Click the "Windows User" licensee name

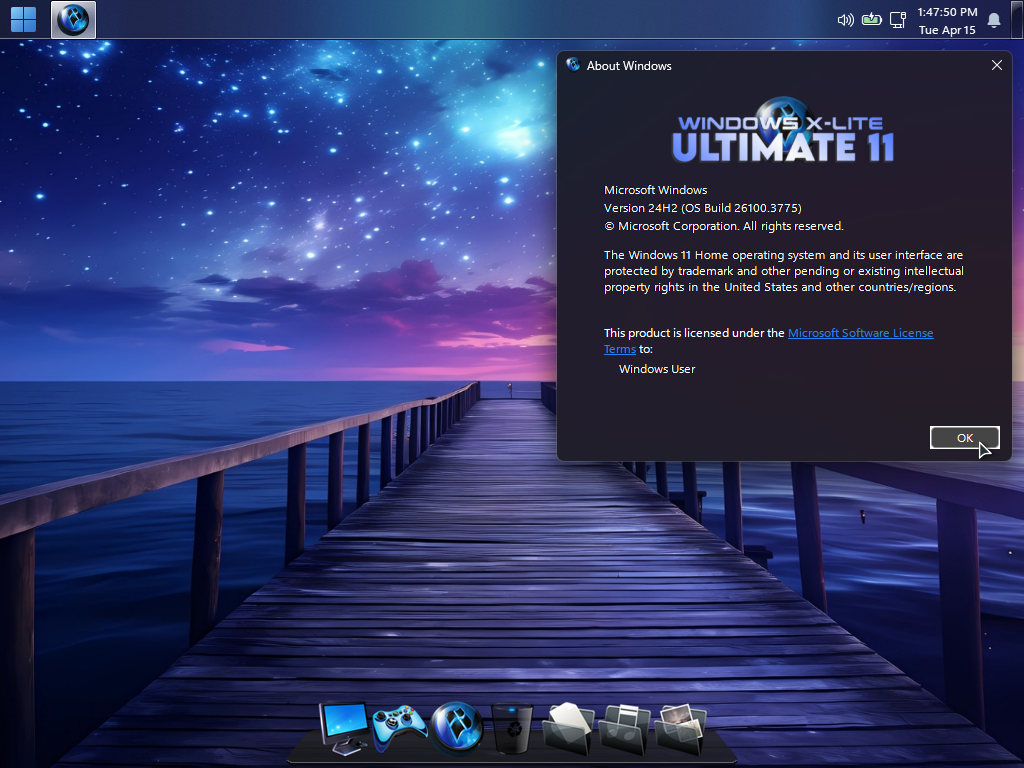657,369
